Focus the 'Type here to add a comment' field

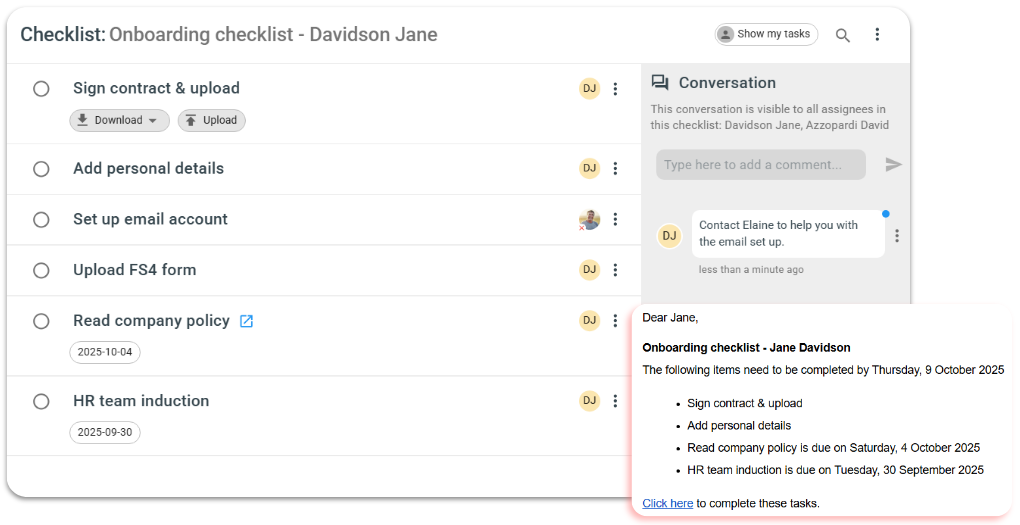760,165
